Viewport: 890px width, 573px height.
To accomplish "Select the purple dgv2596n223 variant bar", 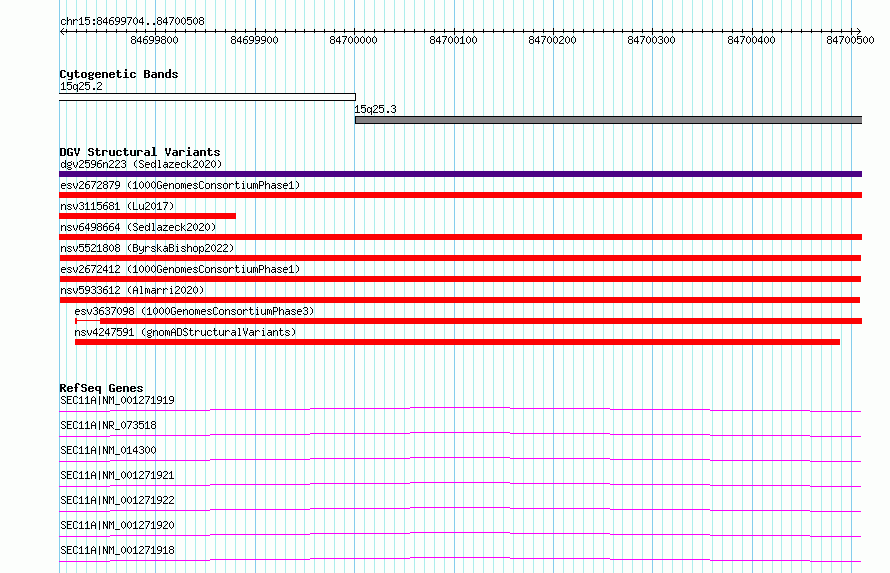I will (460, 174).
